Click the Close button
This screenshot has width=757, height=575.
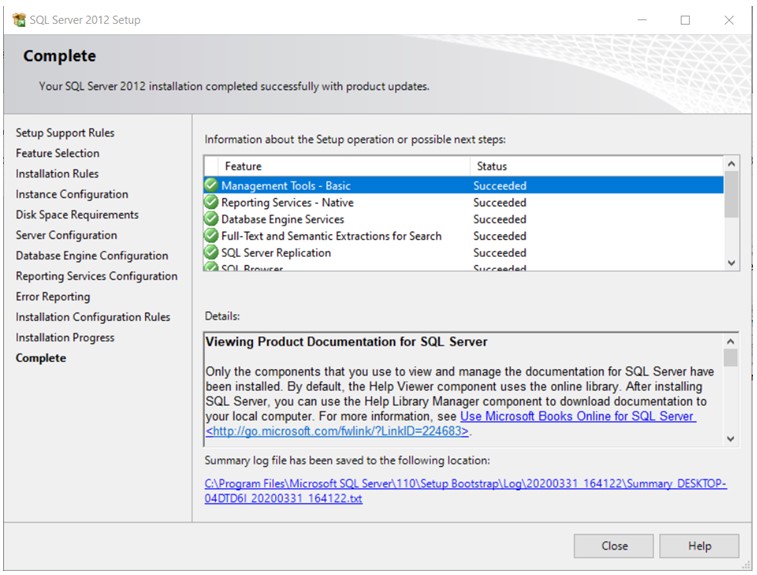(614, 546)
